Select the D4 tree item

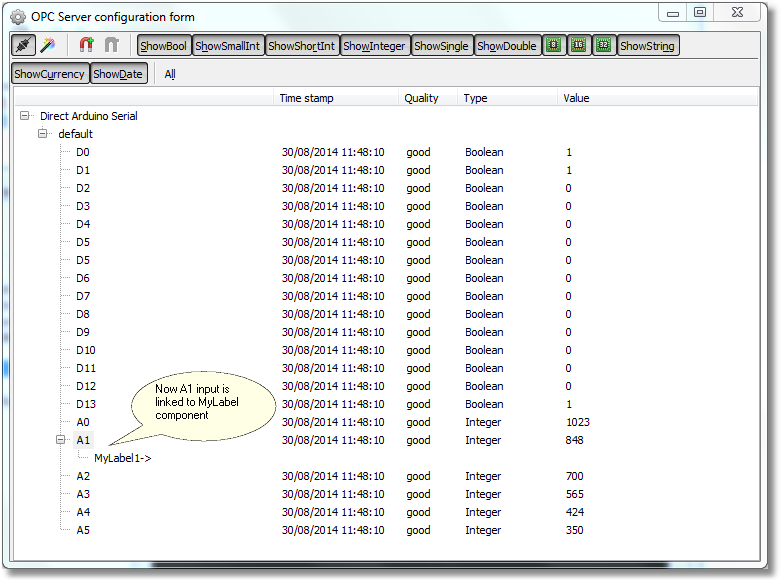pyautogui.click(x=83, y=224)
